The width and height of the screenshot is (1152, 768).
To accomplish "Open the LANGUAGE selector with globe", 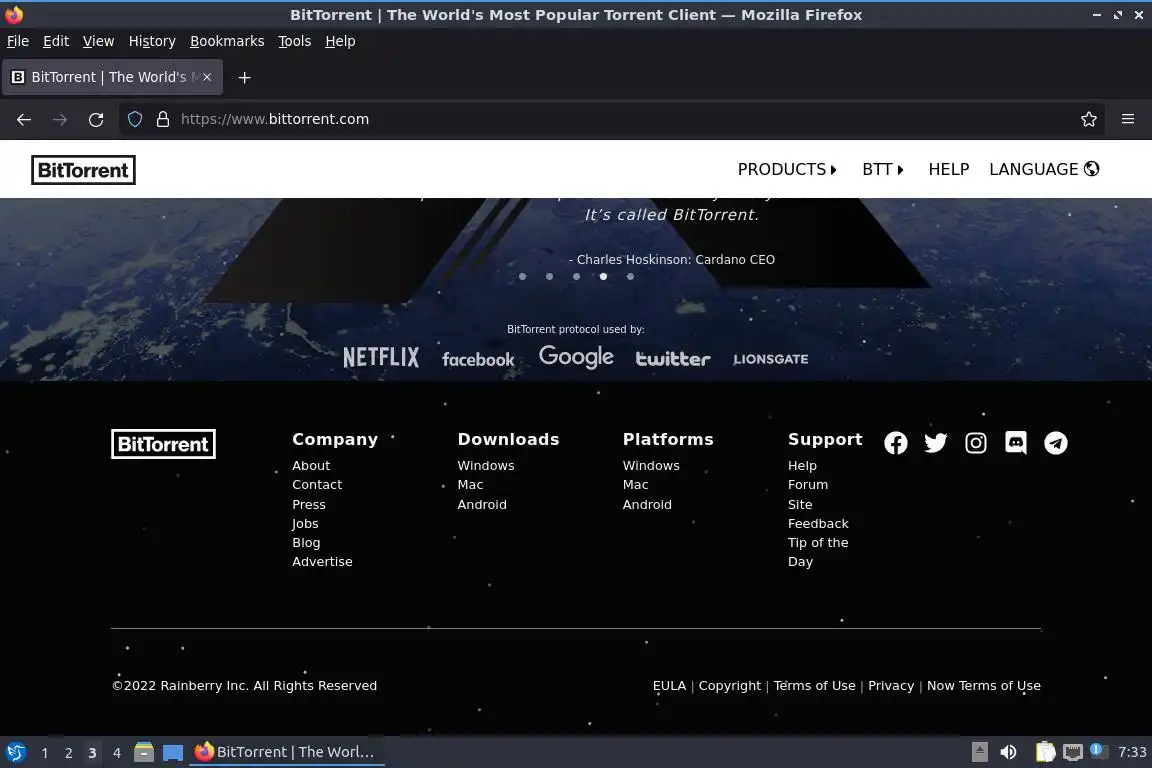I will (x=1044, y=169).
